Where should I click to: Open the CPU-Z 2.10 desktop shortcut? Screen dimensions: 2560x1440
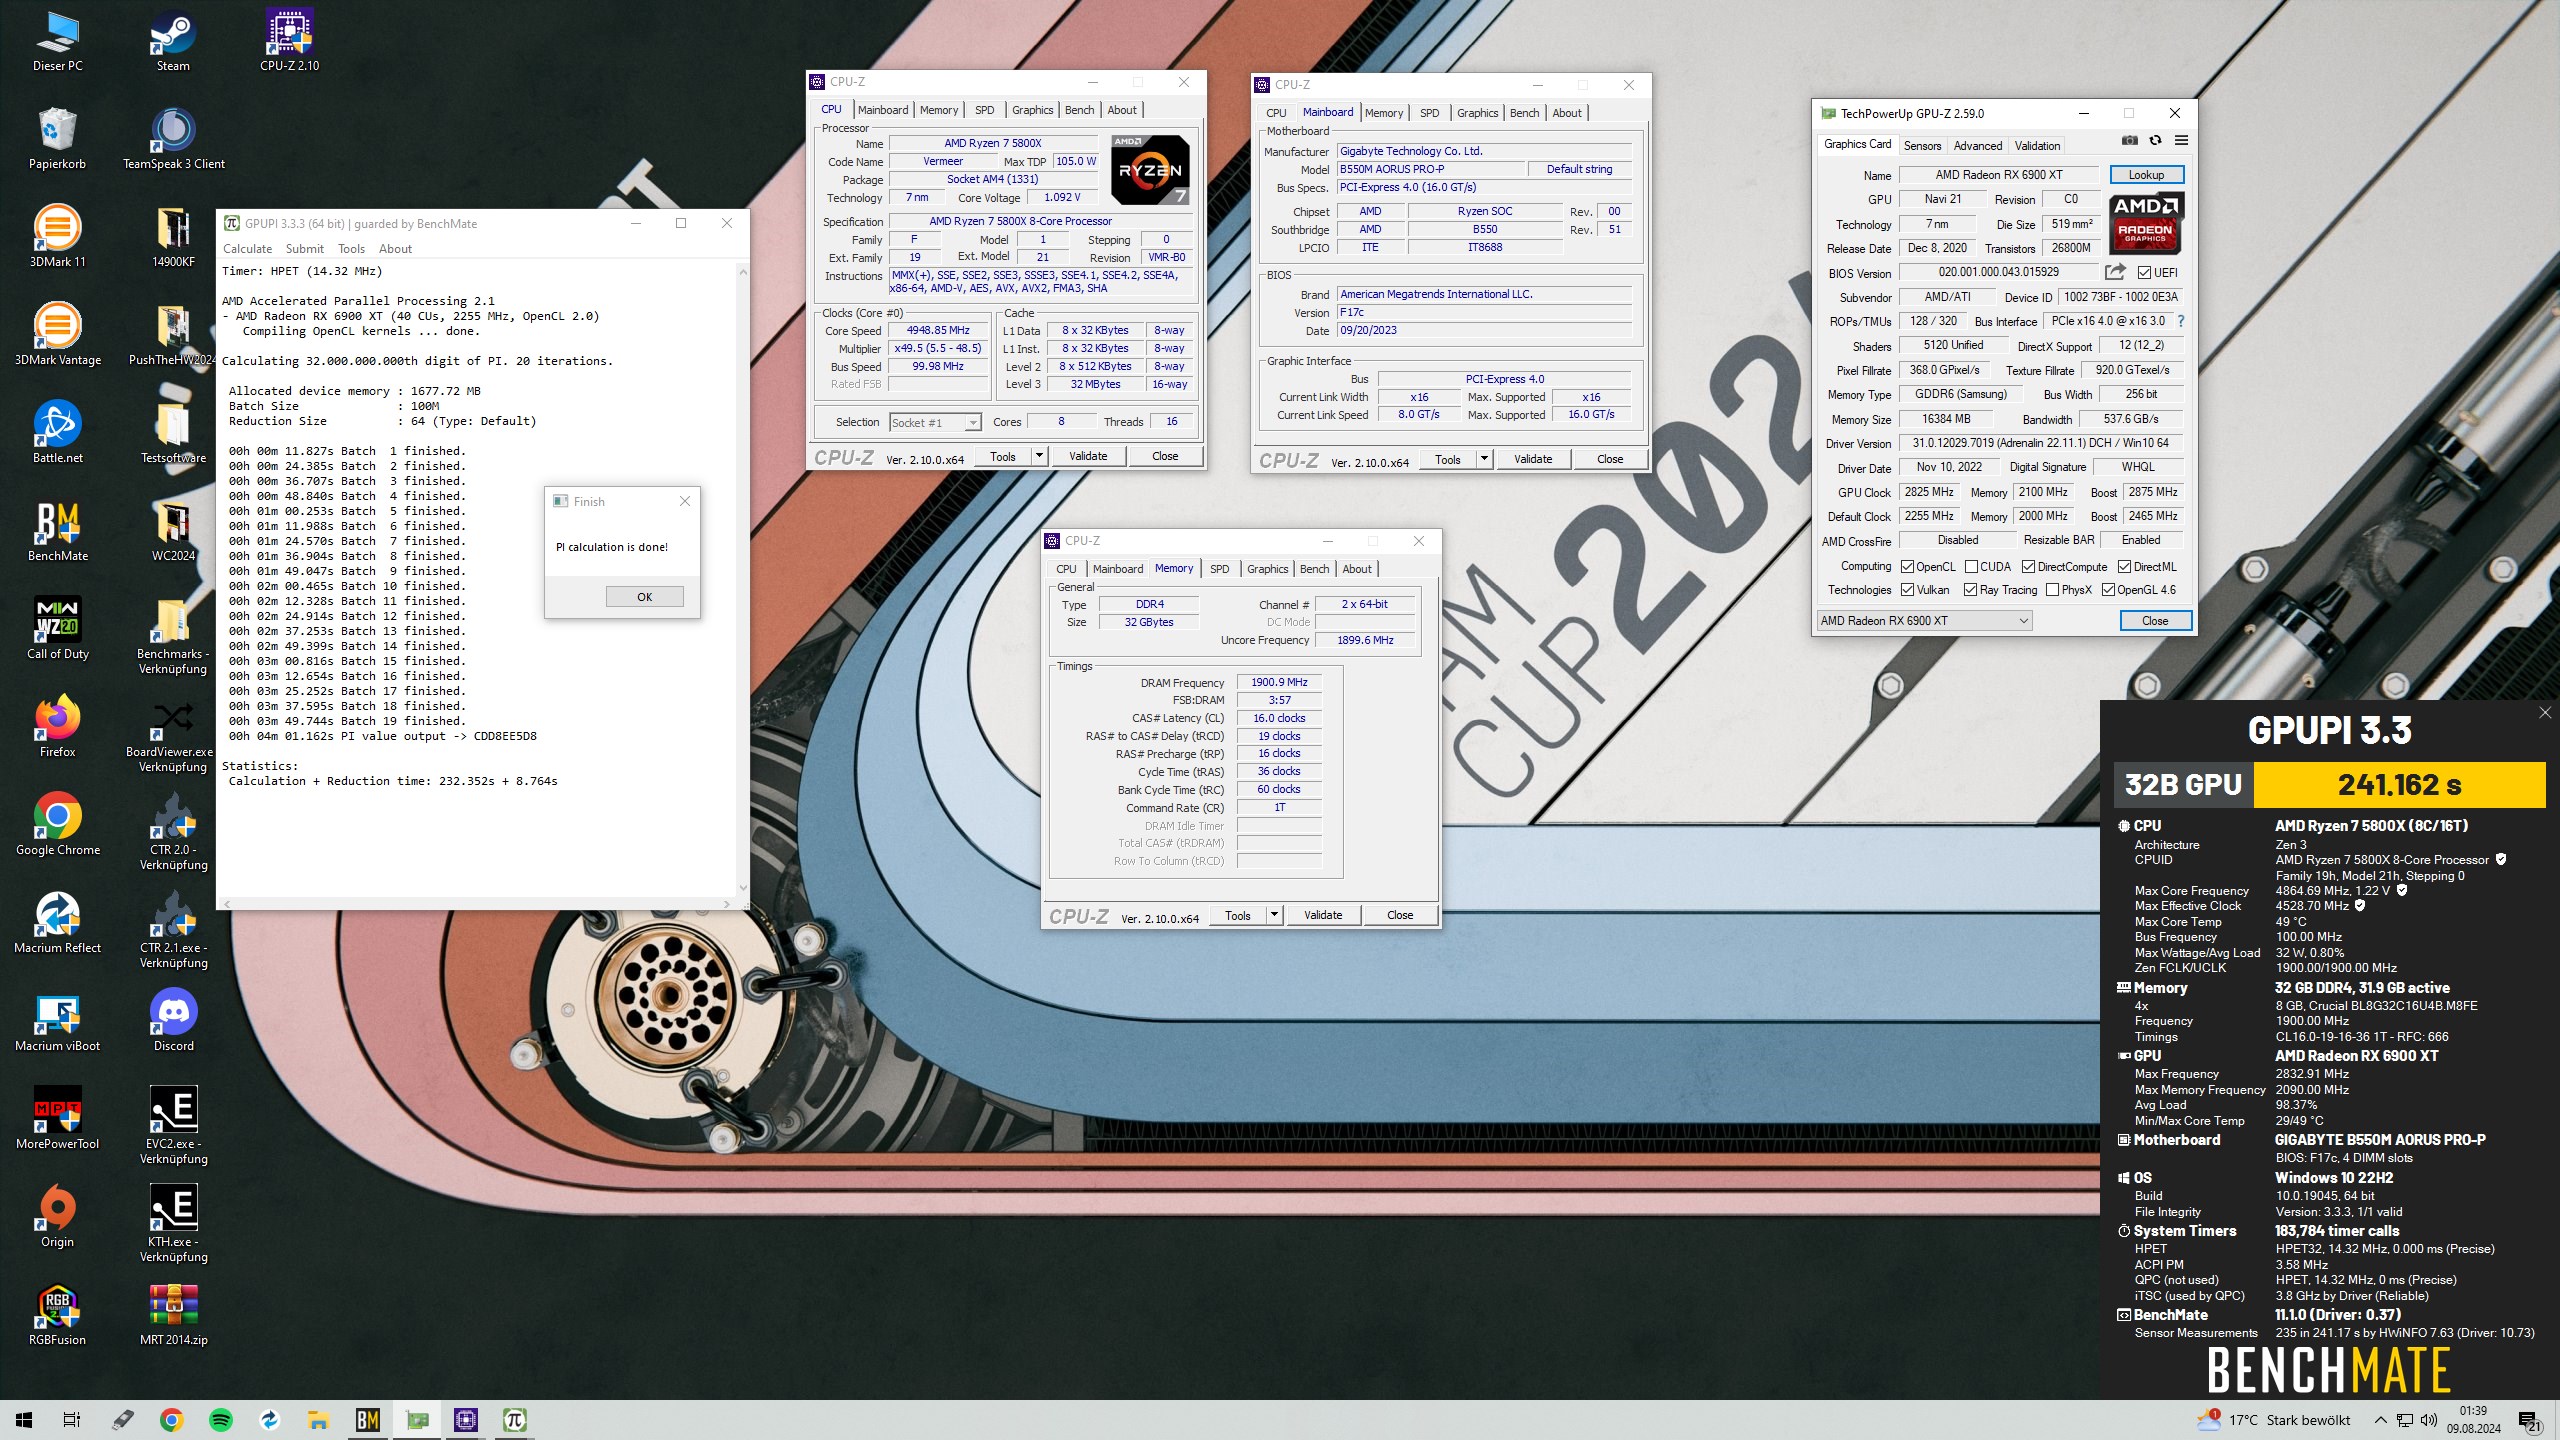(x=289, y=42)
